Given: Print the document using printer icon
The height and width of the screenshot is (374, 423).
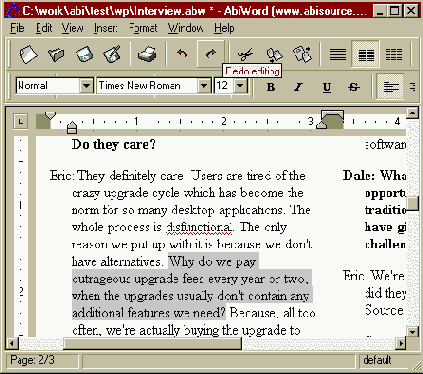Looking at the screenshot, I should coord(147,54).
